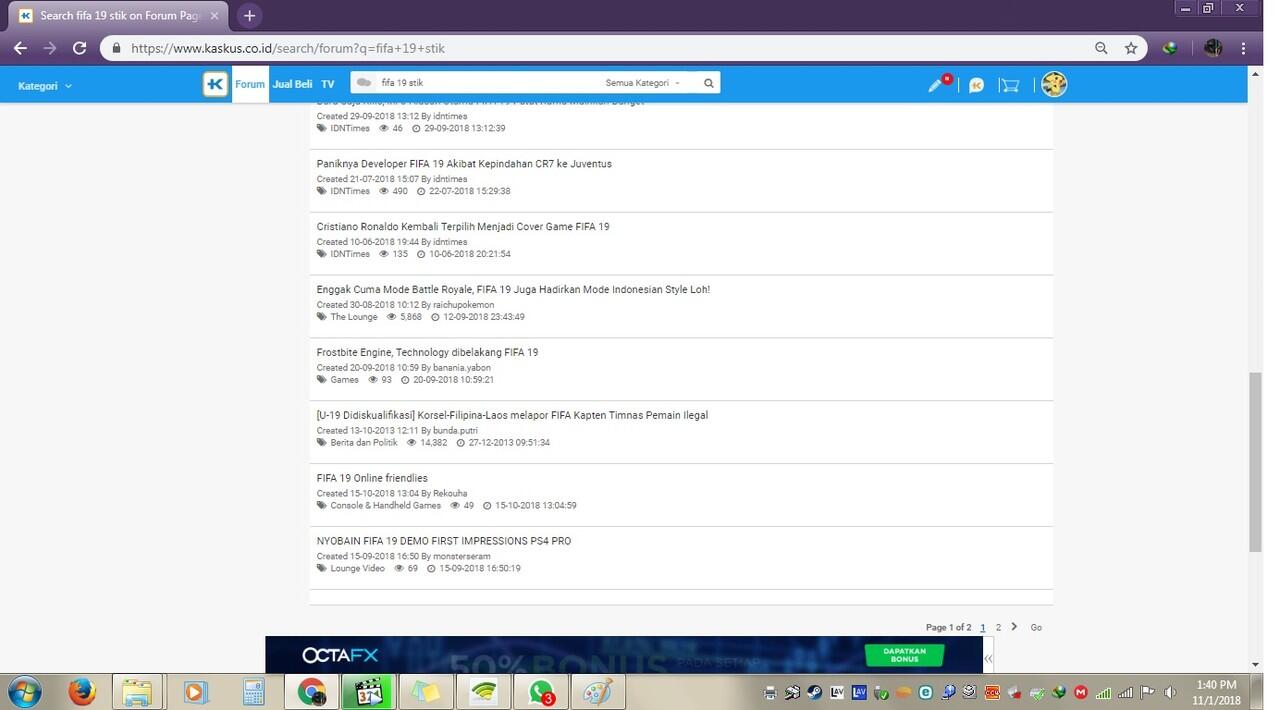The image size is (1280, 710).
Task: Click the browser forward arrow
Action: (50, 48)
